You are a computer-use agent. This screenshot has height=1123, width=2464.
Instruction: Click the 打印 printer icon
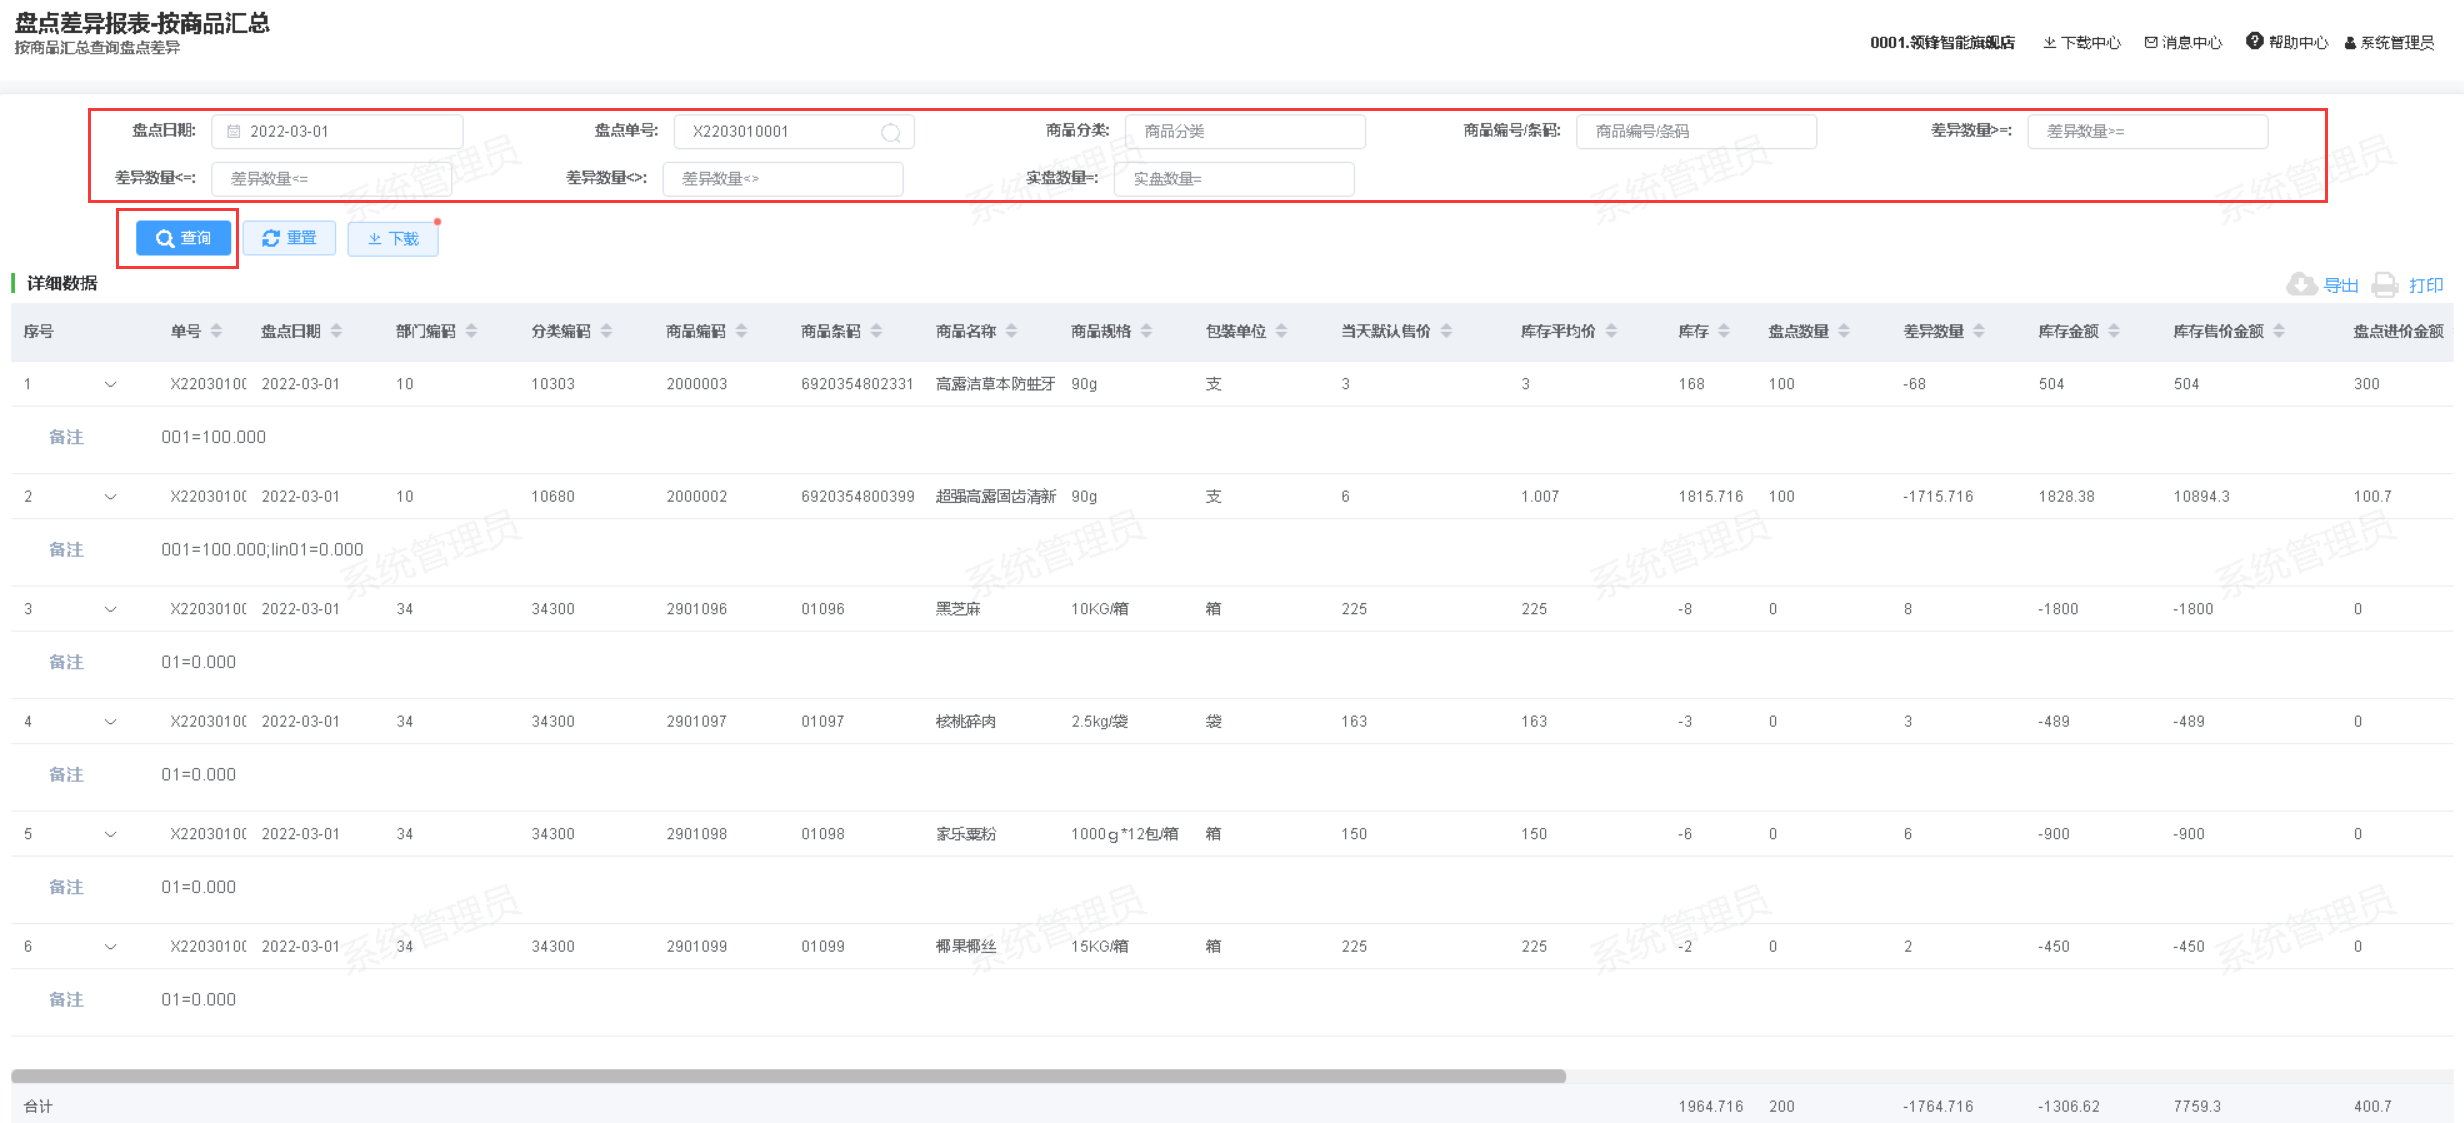tap(2385, 285)
